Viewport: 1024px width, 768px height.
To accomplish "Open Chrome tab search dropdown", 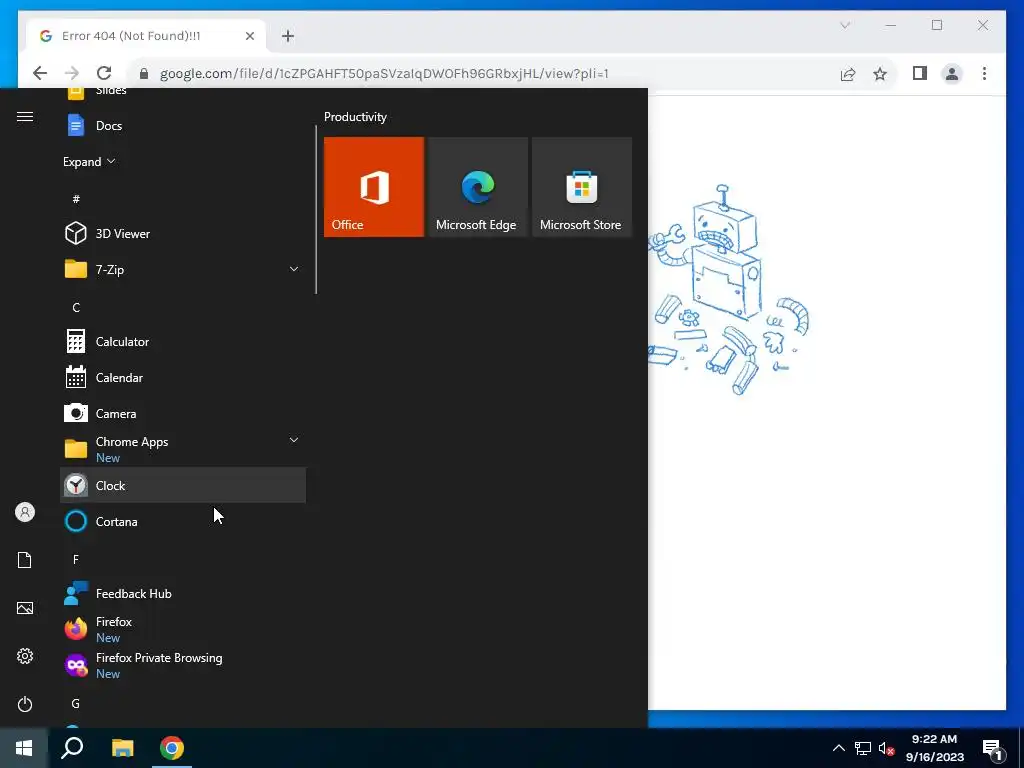I will [x=845, y=25].
